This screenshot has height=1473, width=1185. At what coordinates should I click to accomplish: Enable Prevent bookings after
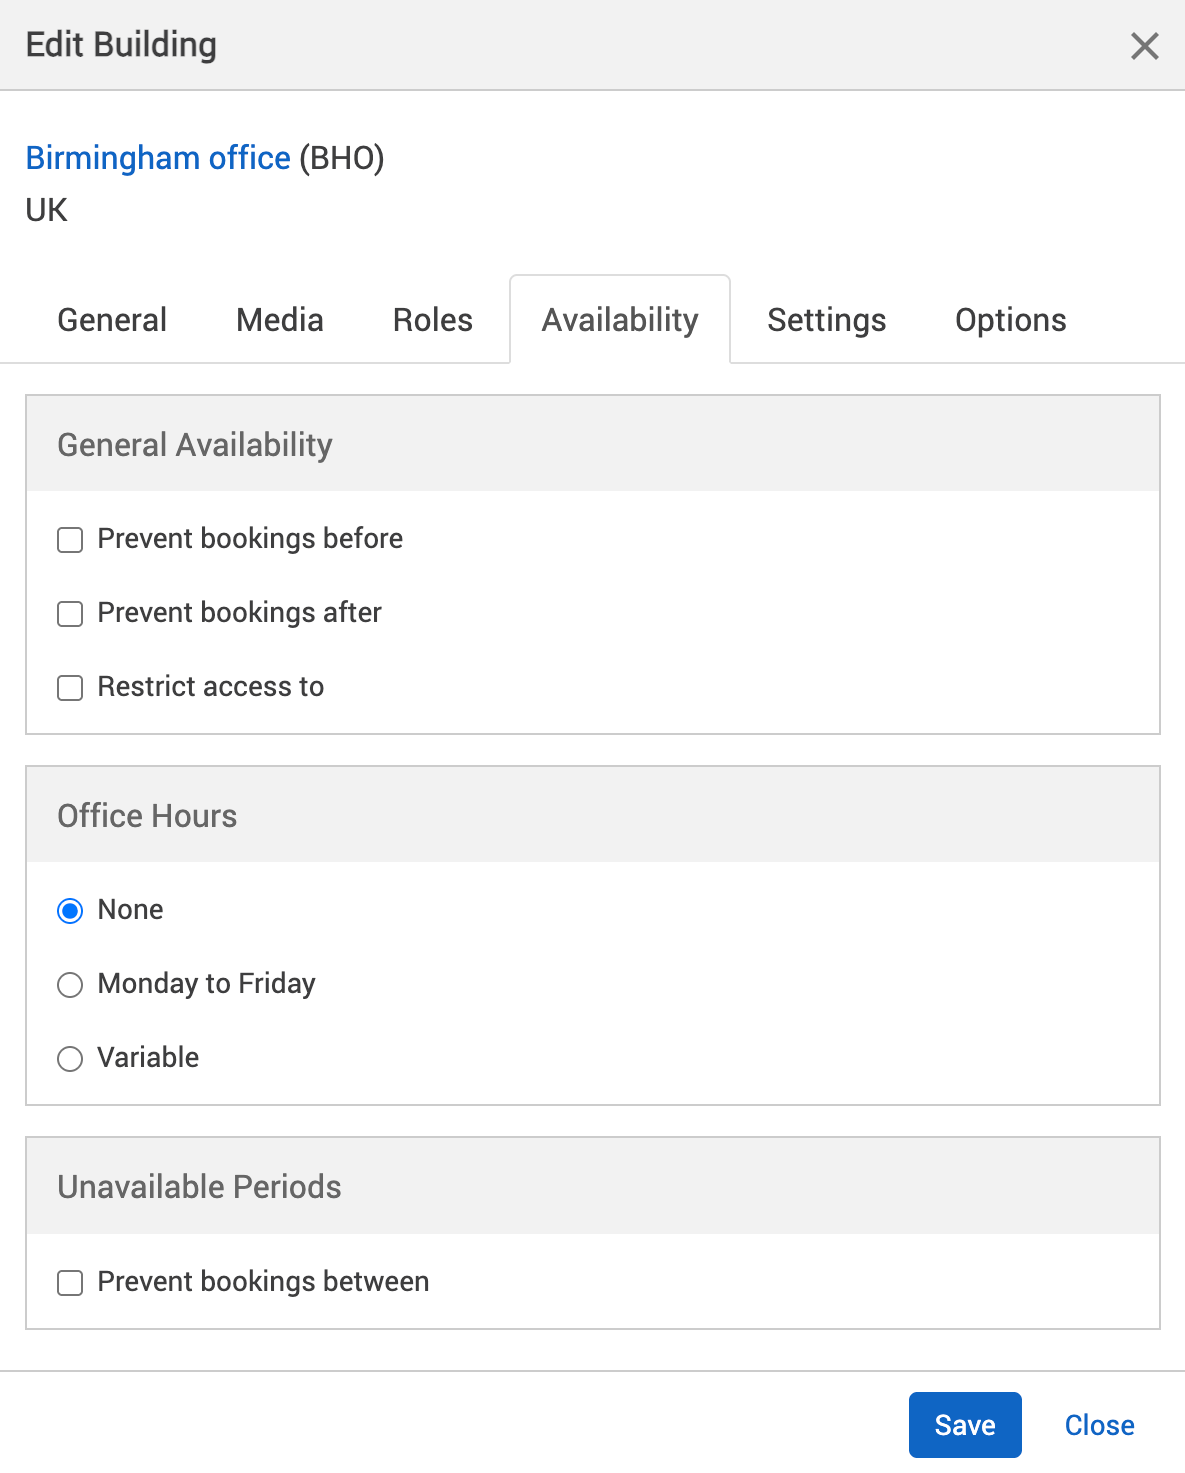coord(70,614)
